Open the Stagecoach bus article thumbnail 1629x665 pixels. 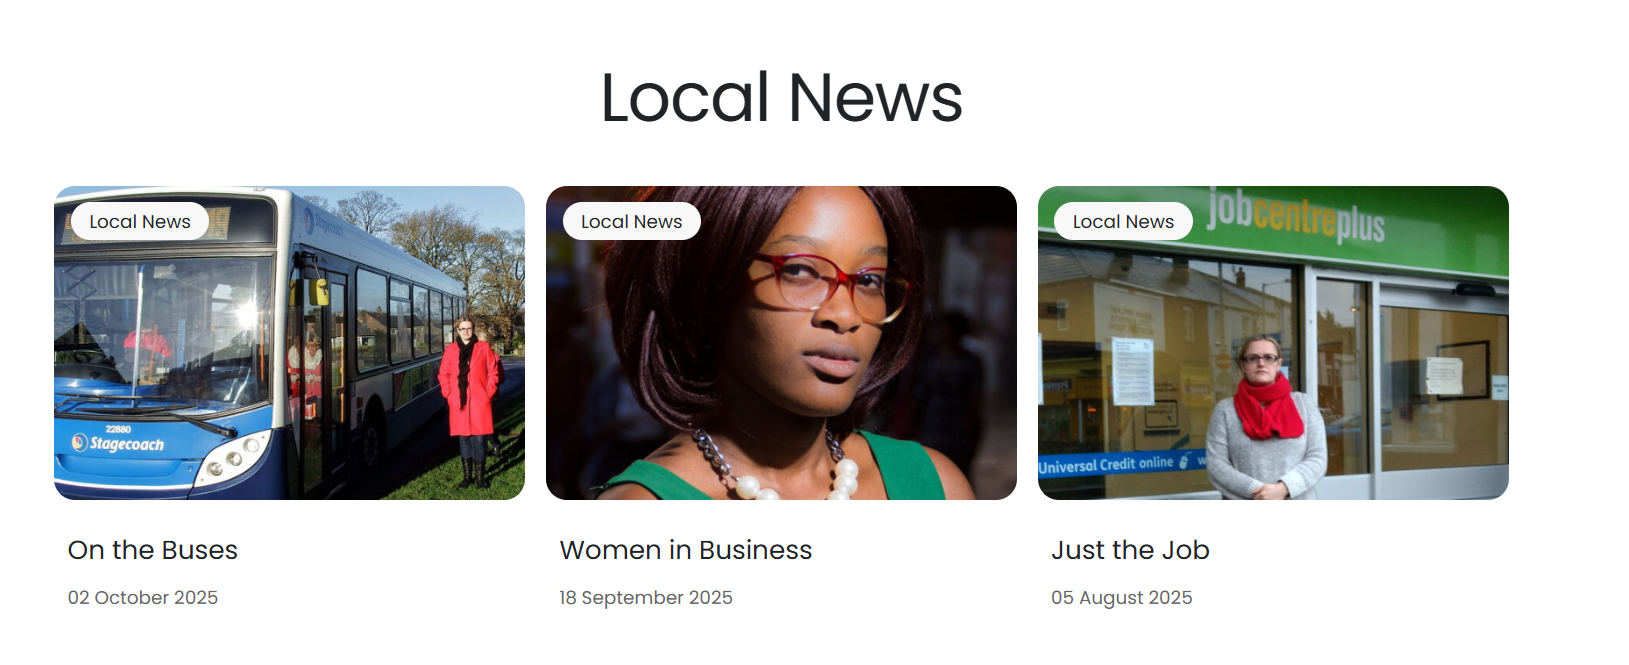(289, 343)
